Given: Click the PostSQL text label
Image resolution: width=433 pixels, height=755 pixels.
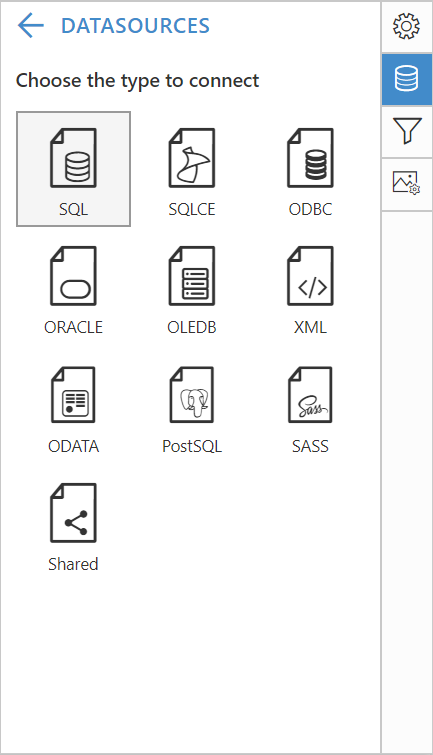Looking at the screenshot, I should pyautogui.click(x=192, y=446).
